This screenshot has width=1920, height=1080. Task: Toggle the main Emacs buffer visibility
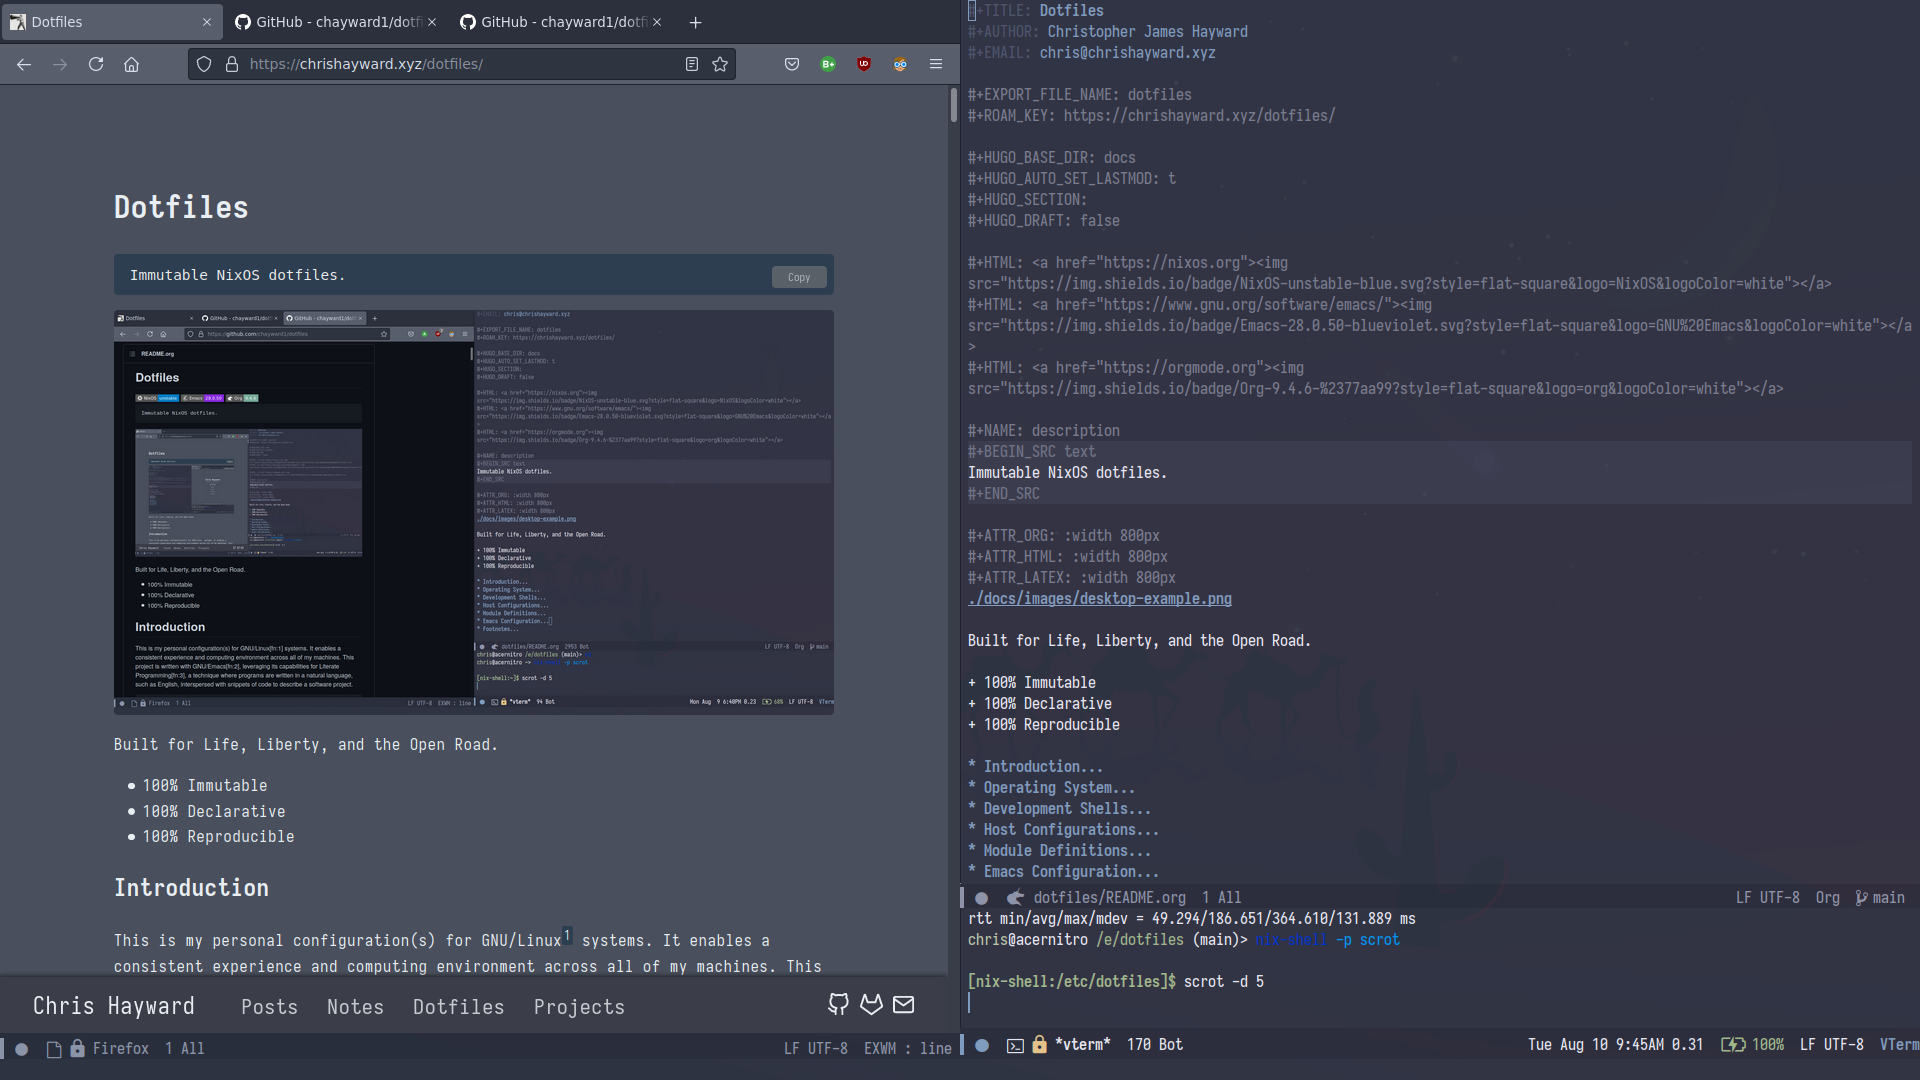[x=982, y=897]
